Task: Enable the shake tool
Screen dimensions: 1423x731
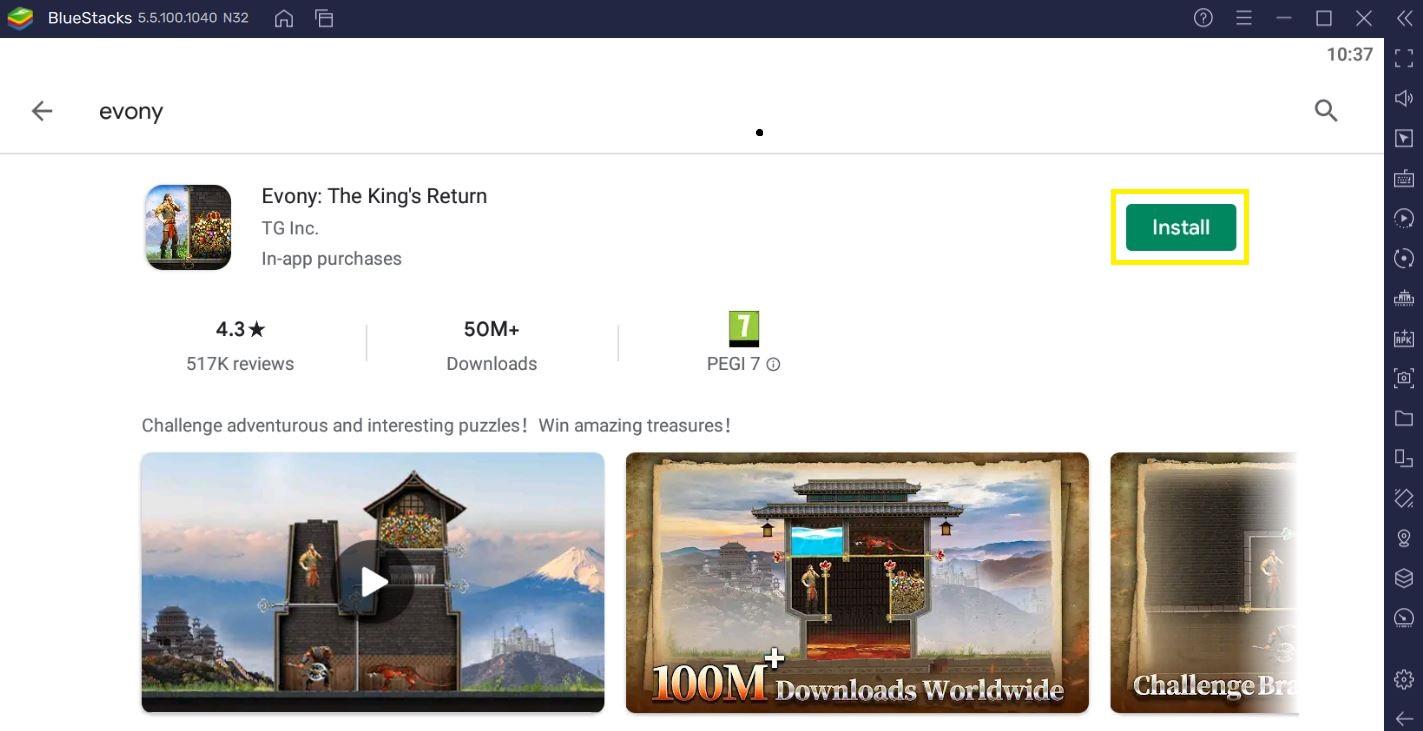Action: point(1403,497)
